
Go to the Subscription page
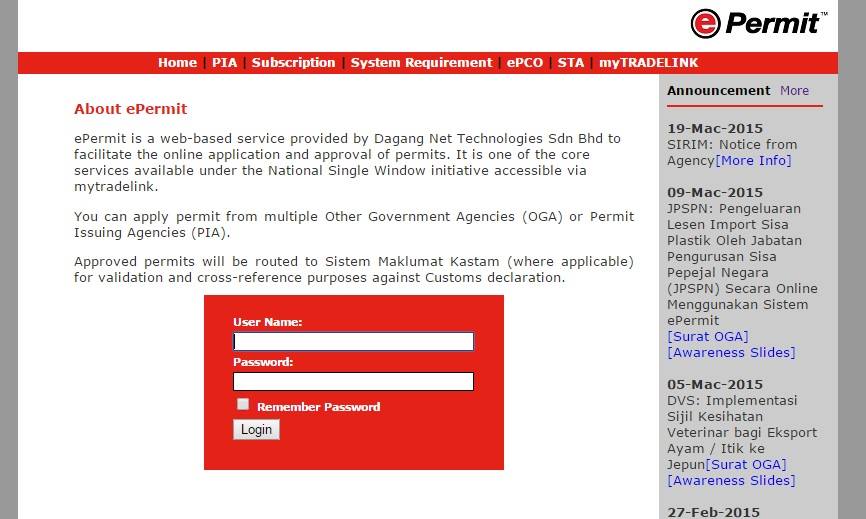(293, 62)
